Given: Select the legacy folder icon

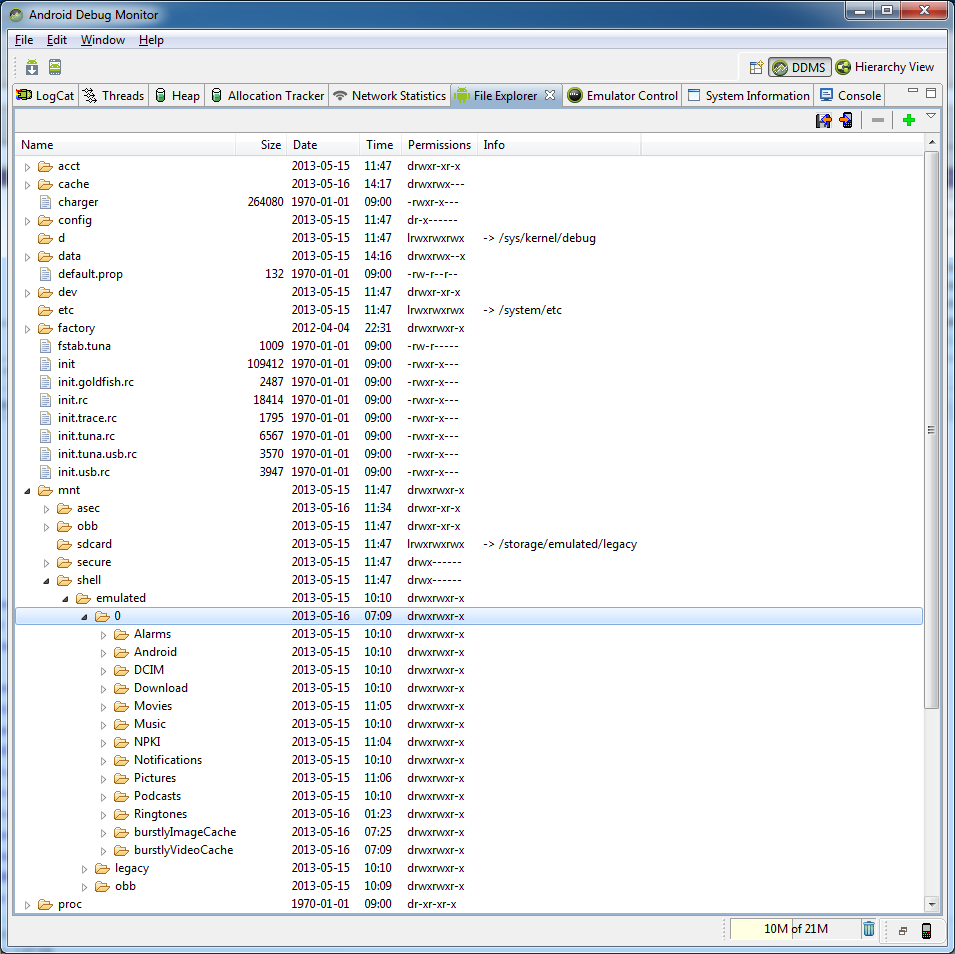Looking at the screenshot, I should click(103, 868).
